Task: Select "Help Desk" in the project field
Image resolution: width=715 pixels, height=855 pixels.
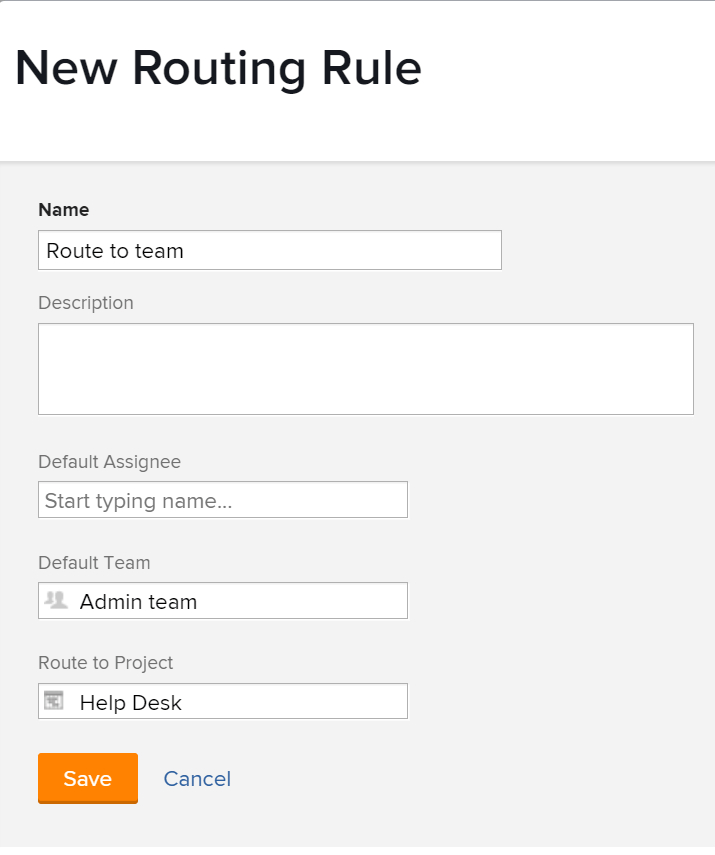Action: (131, 702)
